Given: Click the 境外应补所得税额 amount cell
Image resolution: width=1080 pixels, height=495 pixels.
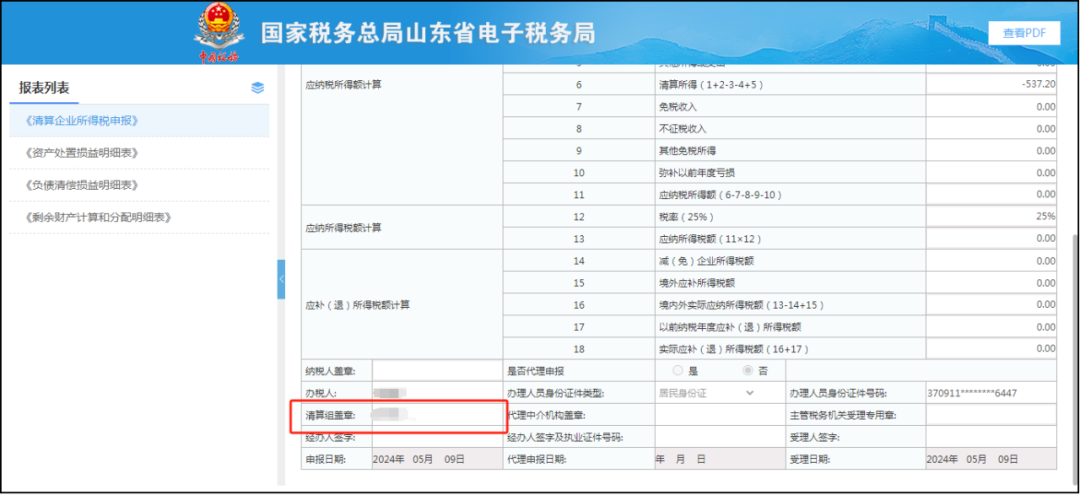Looking at the screenshot, I should pyautogui.click(x=990, y=282).
